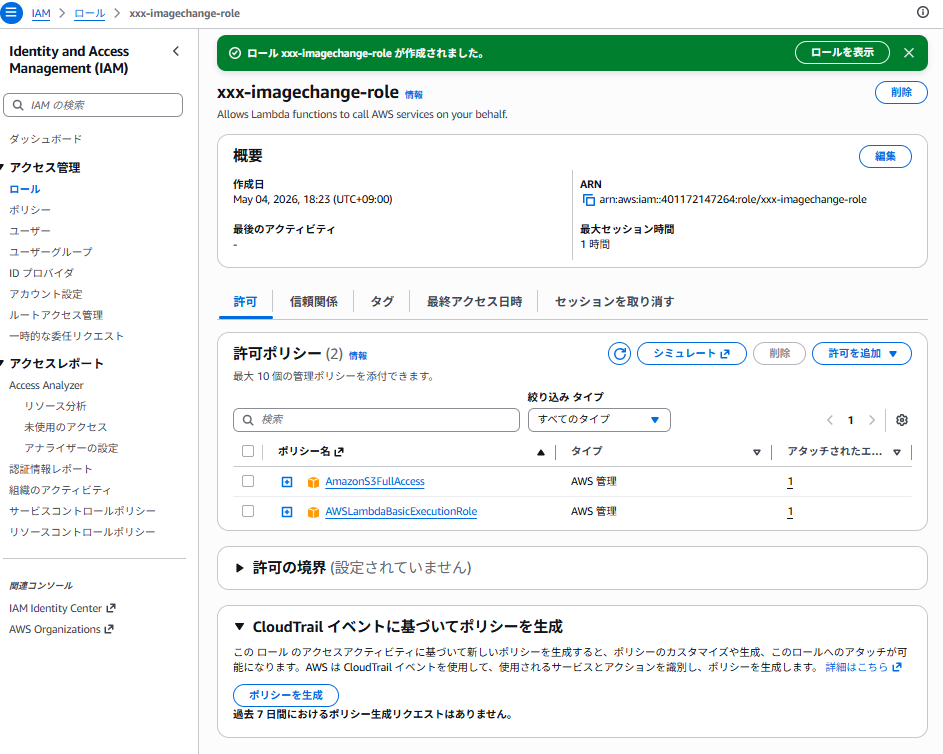Click the AWSLambdaBasicExecutionRole orange policy icon

coord(313,512)
